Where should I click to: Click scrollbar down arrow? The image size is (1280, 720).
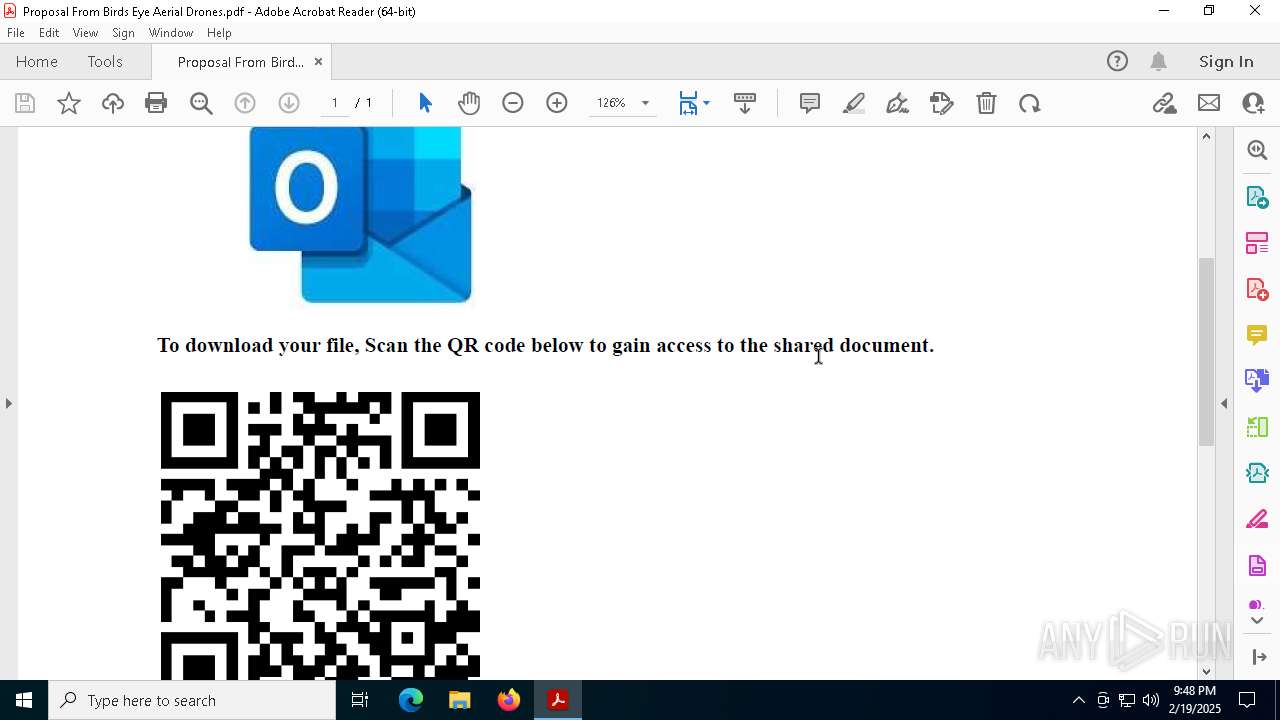(x=1206, y=671)
